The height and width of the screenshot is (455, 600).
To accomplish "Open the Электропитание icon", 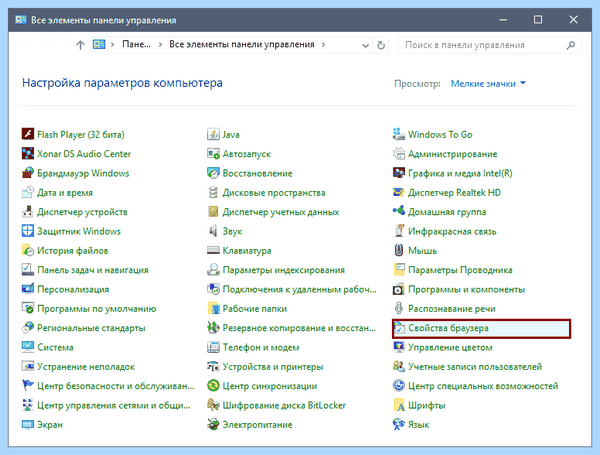I will (213, 424).
